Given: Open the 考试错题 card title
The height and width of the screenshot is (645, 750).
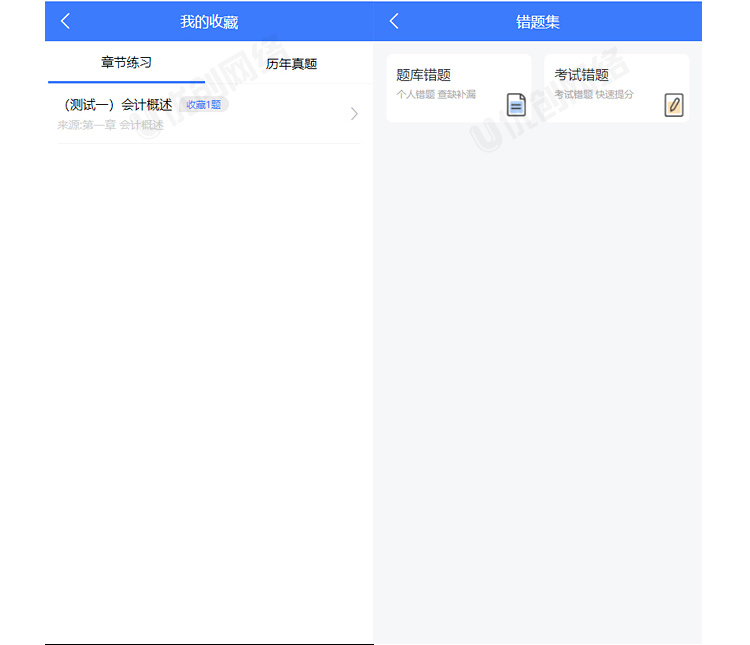Looking at the screenshot, I should 581,75.
